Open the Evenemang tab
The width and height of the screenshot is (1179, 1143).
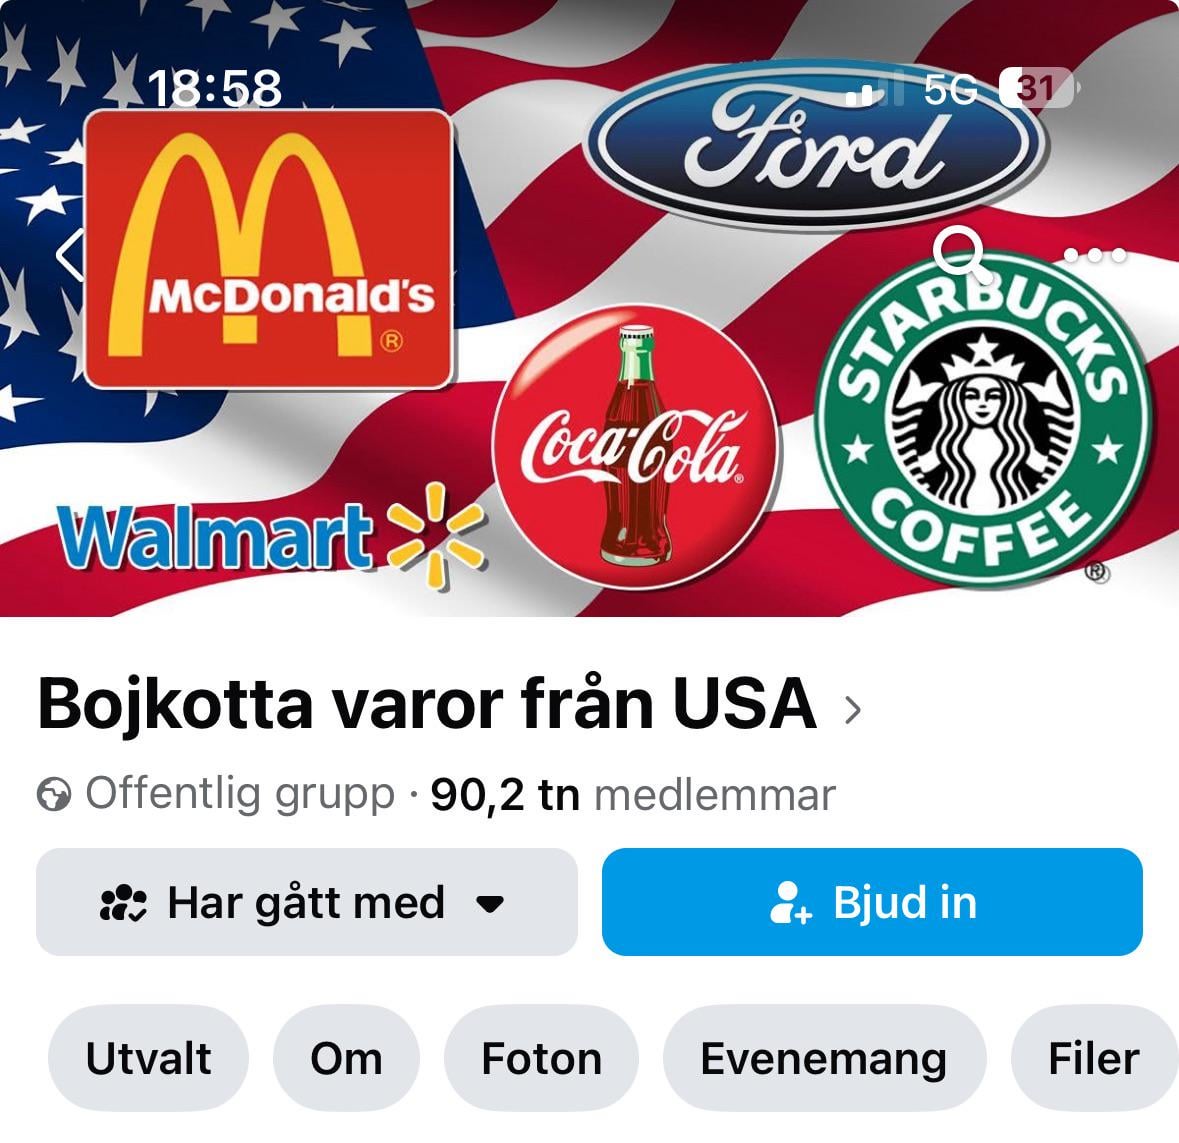(824, 1058)
